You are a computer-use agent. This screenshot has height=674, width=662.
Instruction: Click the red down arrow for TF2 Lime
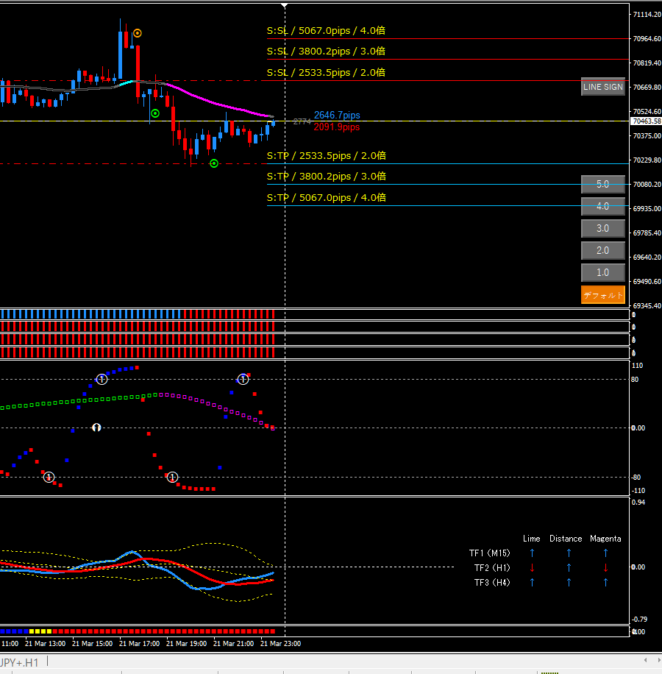532,567
